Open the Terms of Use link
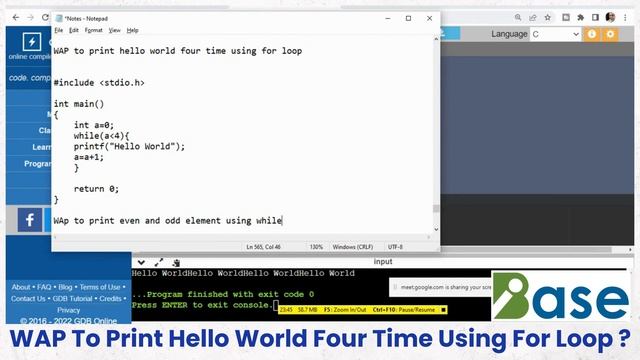Screen dimensions: 640x360 pyautogui.click(x=100, y=287)
